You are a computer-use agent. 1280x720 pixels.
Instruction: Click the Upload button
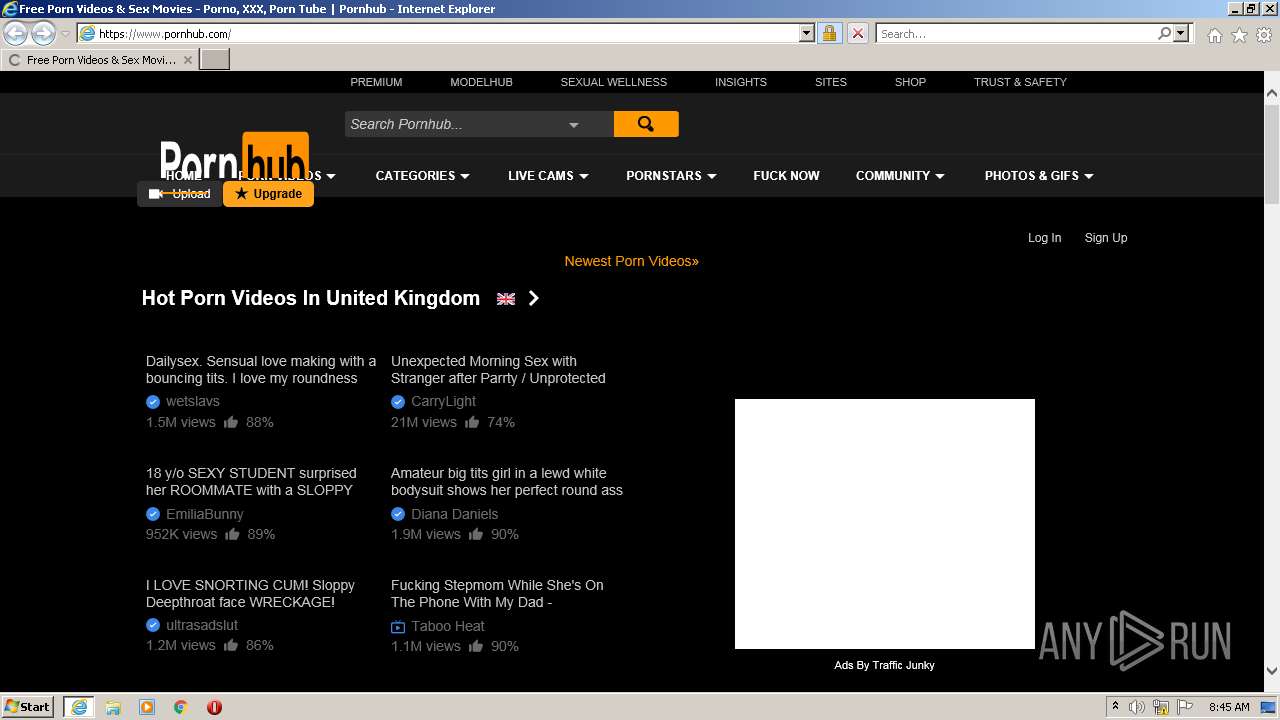click(180, 194)
